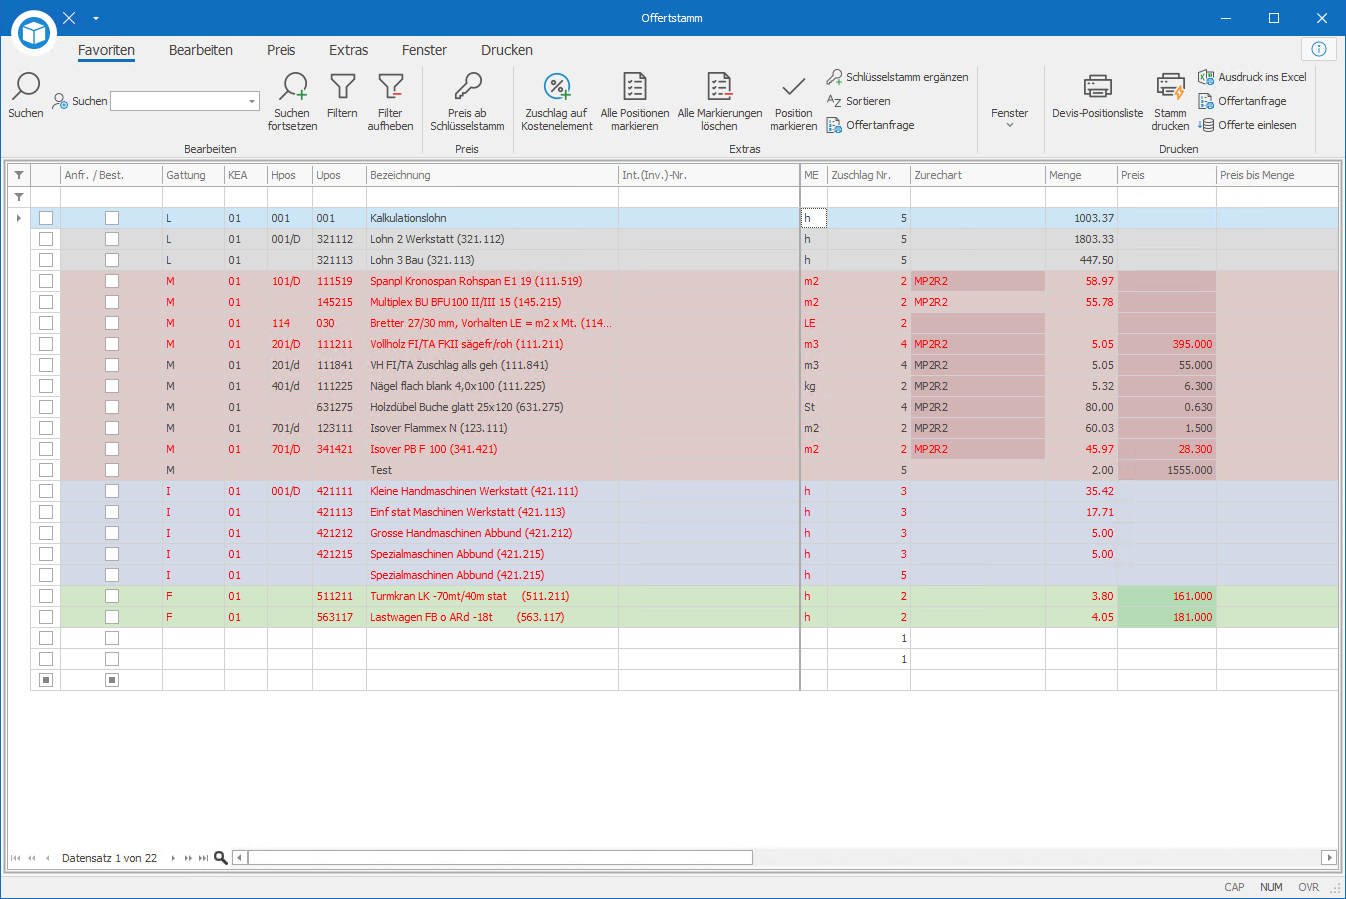Apply filter with the Filtern icon
Image resolution: width=1346 pixels, height=899 pixels.
point(342,87)
